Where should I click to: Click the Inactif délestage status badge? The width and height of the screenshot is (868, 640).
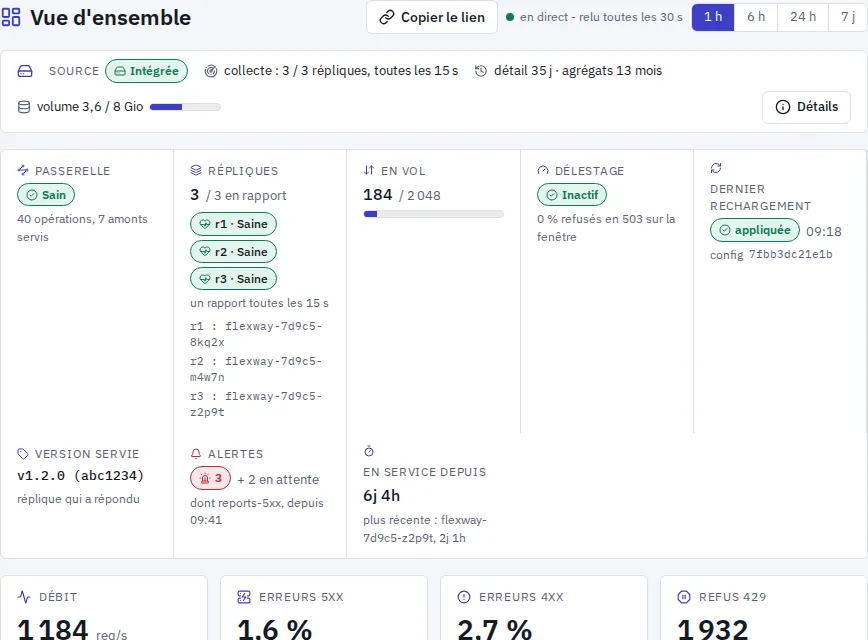pyautogui.click(x=572, y=195)
